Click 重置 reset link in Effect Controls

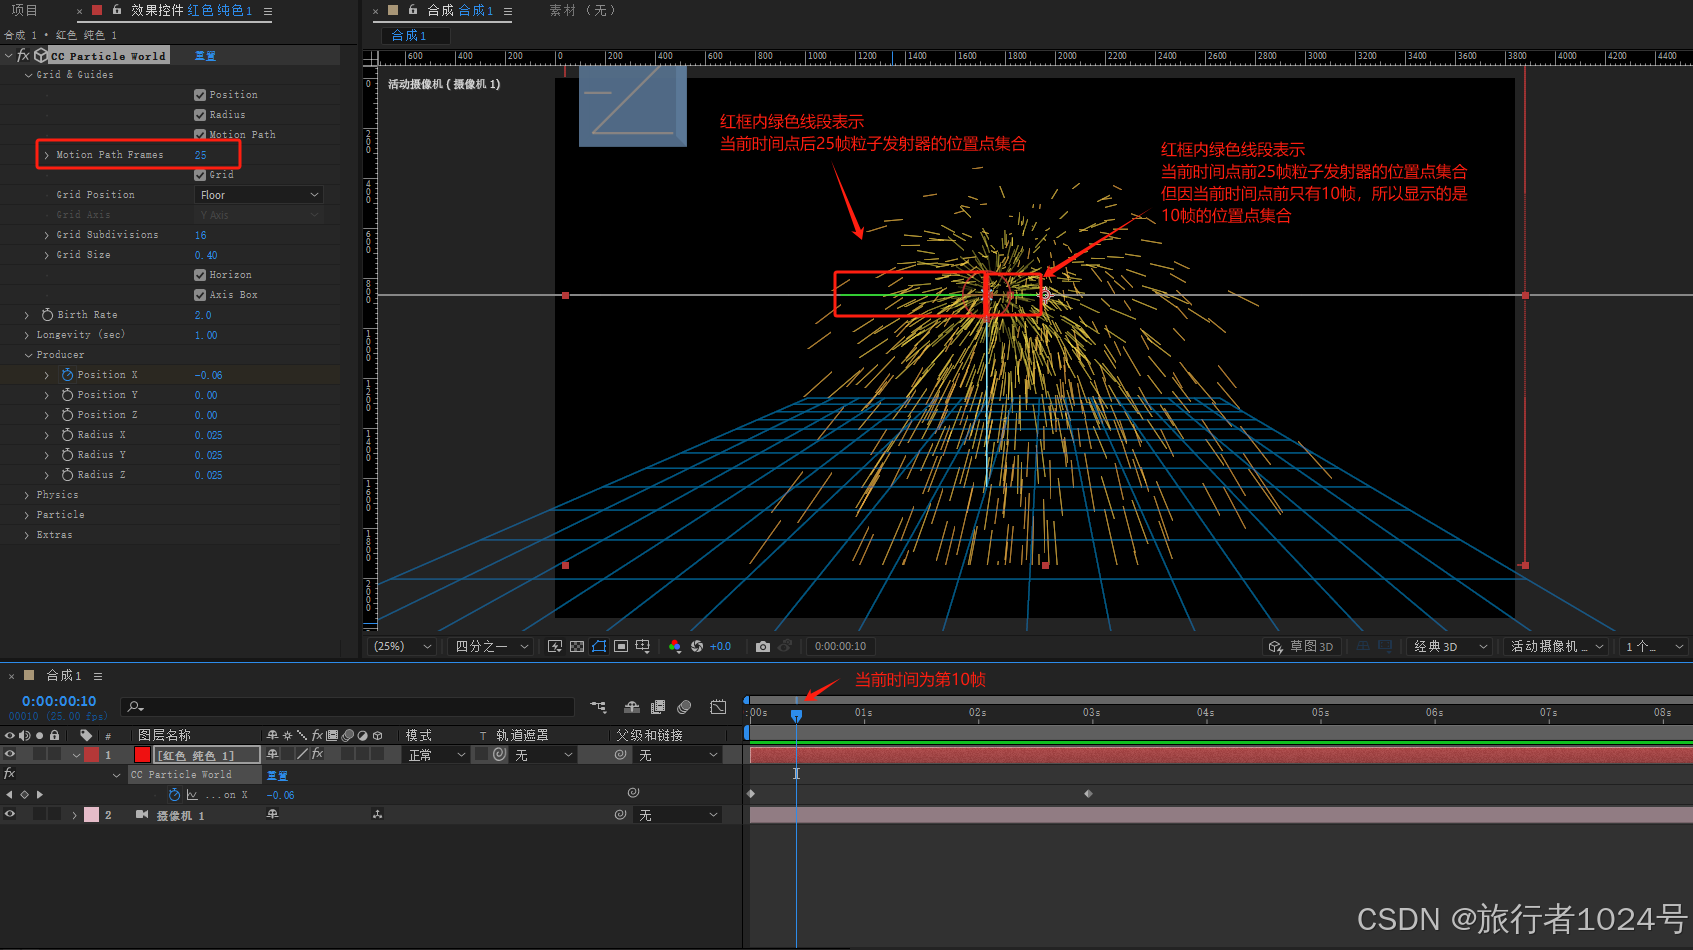click(205, 56)
